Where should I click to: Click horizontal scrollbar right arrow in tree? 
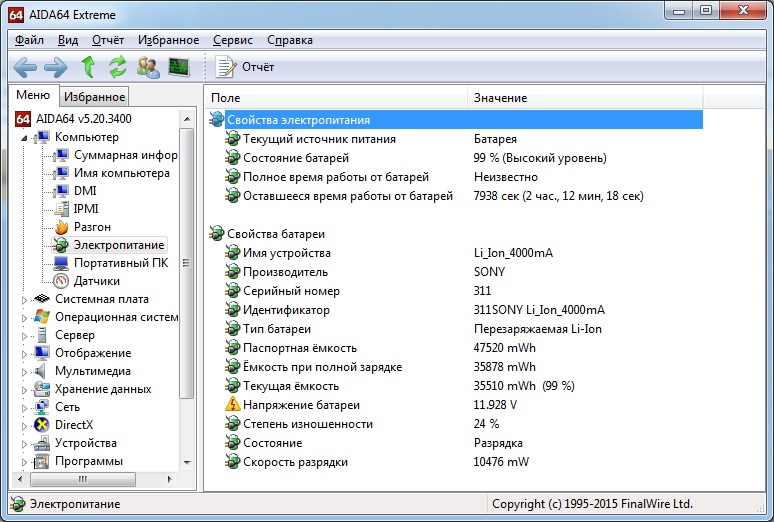point(170,479)
